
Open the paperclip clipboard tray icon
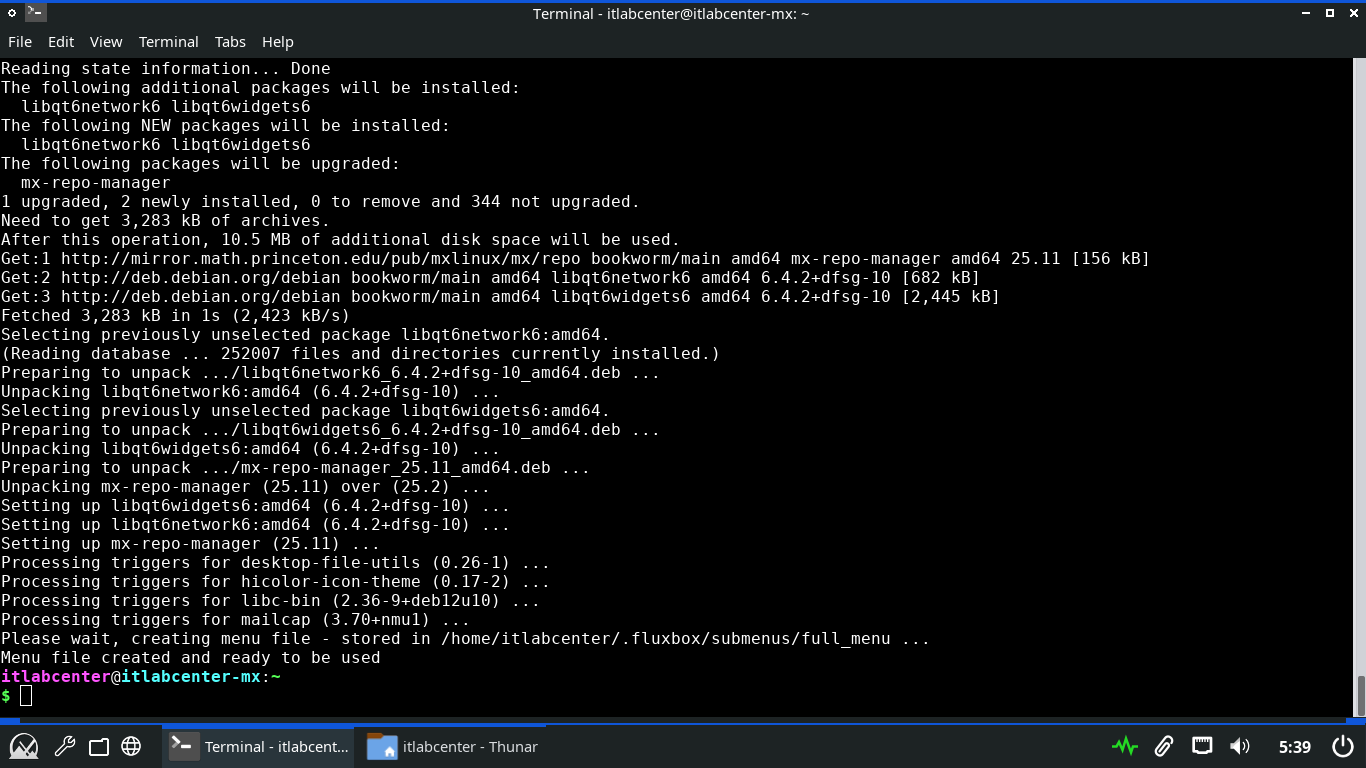tap(1163, 746)
